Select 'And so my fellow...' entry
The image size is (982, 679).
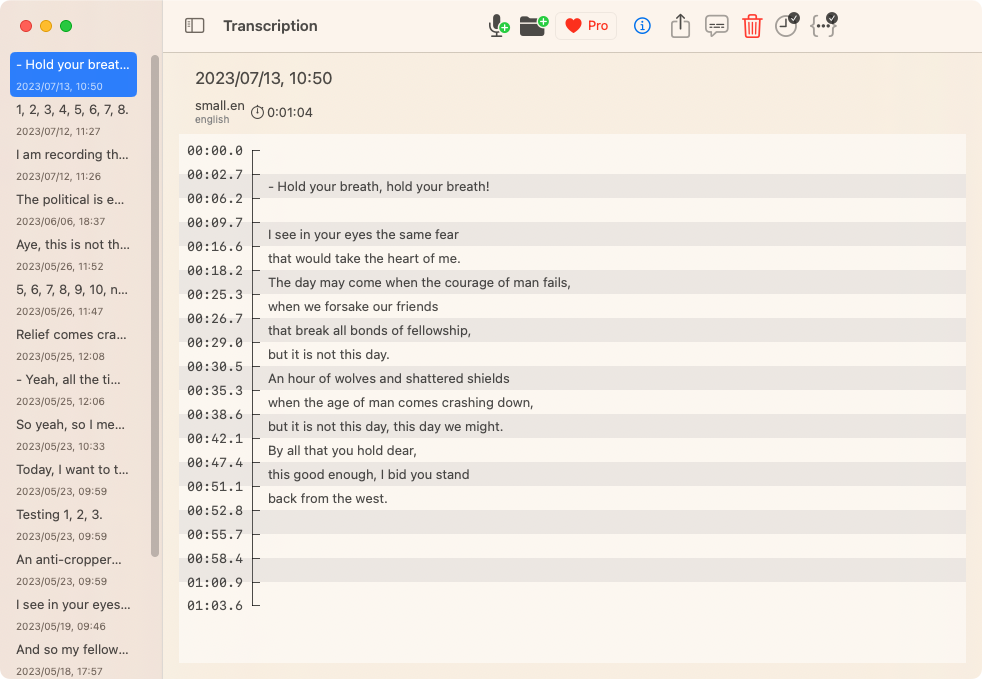[73, 659]
